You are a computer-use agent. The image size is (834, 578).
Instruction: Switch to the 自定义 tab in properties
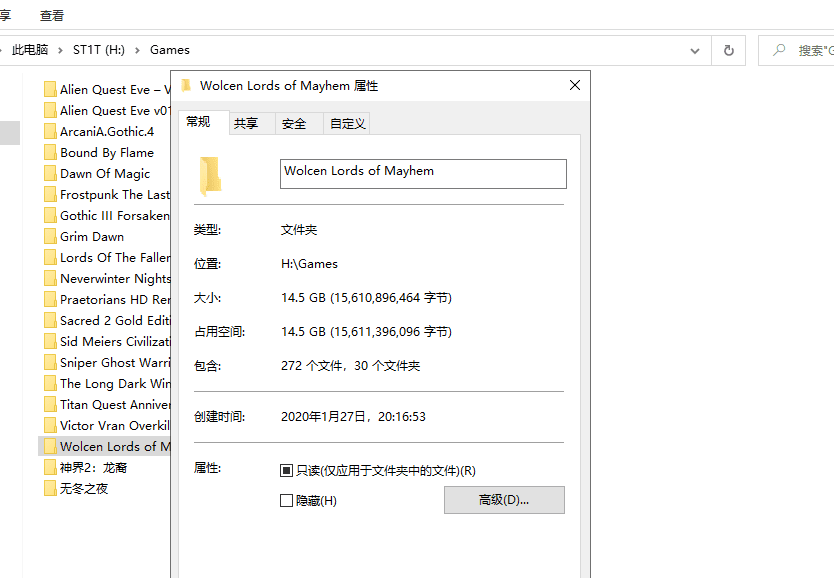(x=347, y=123)
